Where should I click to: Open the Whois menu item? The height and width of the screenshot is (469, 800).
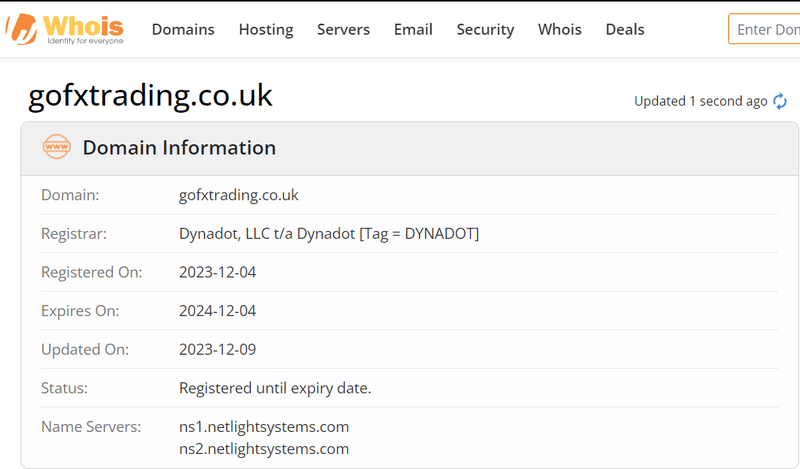click(x=560, y=30)
